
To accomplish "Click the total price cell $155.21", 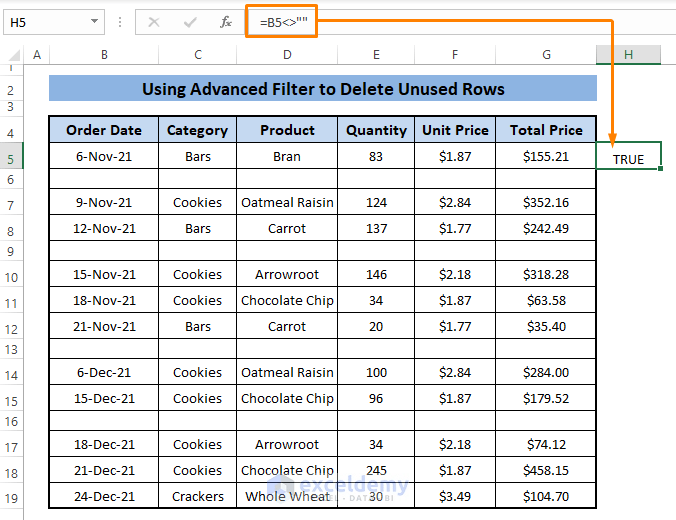I will click(x=546, y=156).
